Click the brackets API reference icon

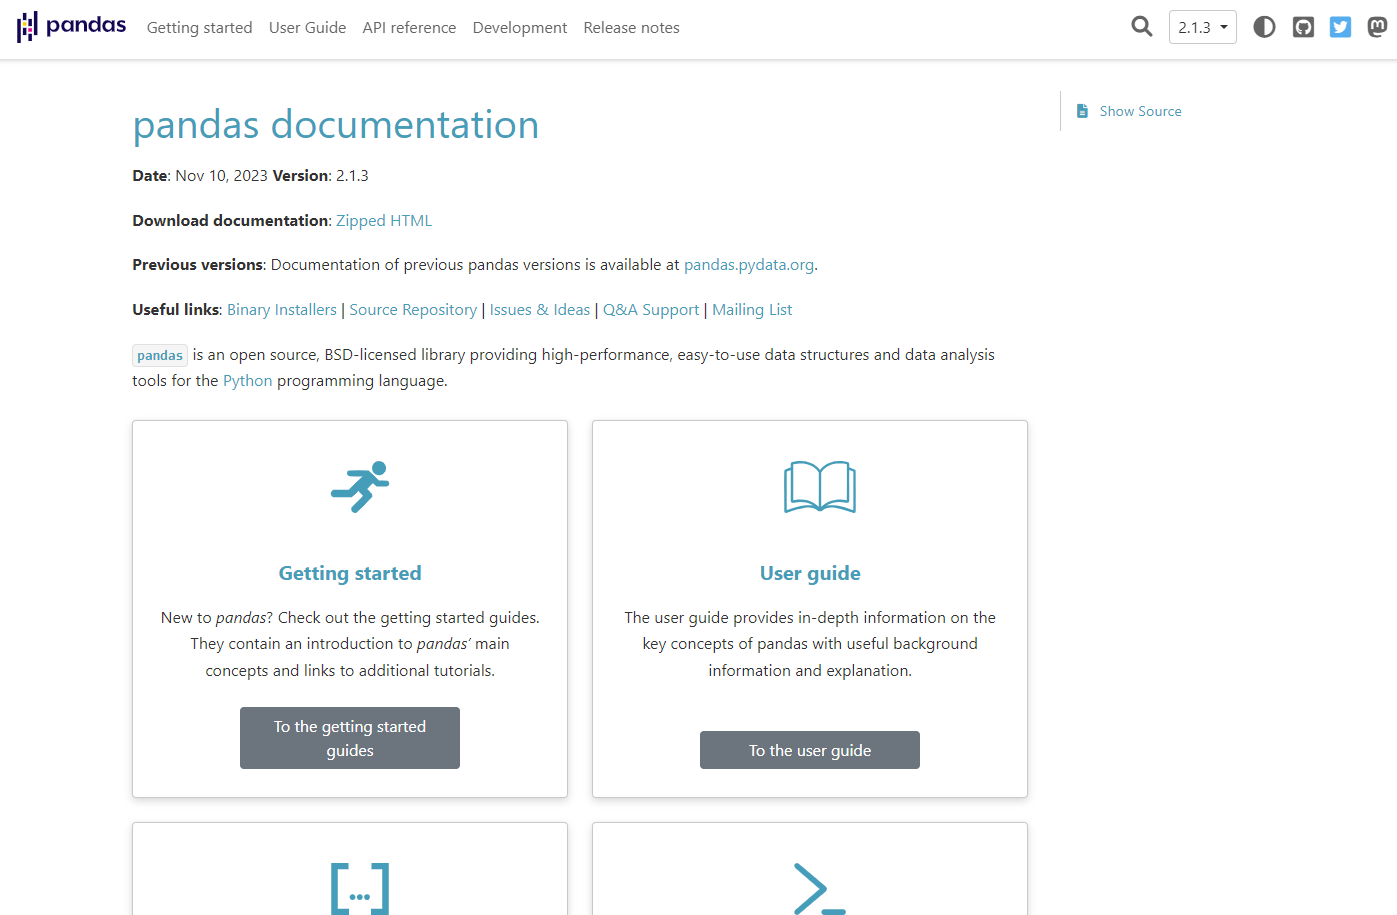[x=360, y=888]
